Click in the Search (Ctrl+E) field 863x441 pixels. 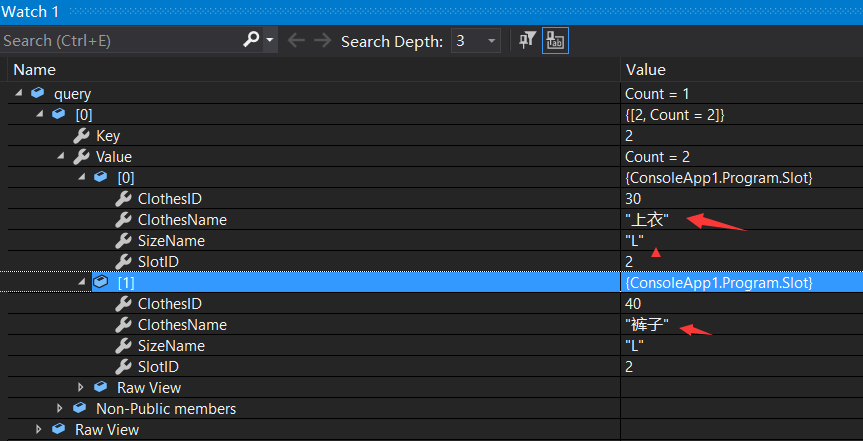(120, 41)
